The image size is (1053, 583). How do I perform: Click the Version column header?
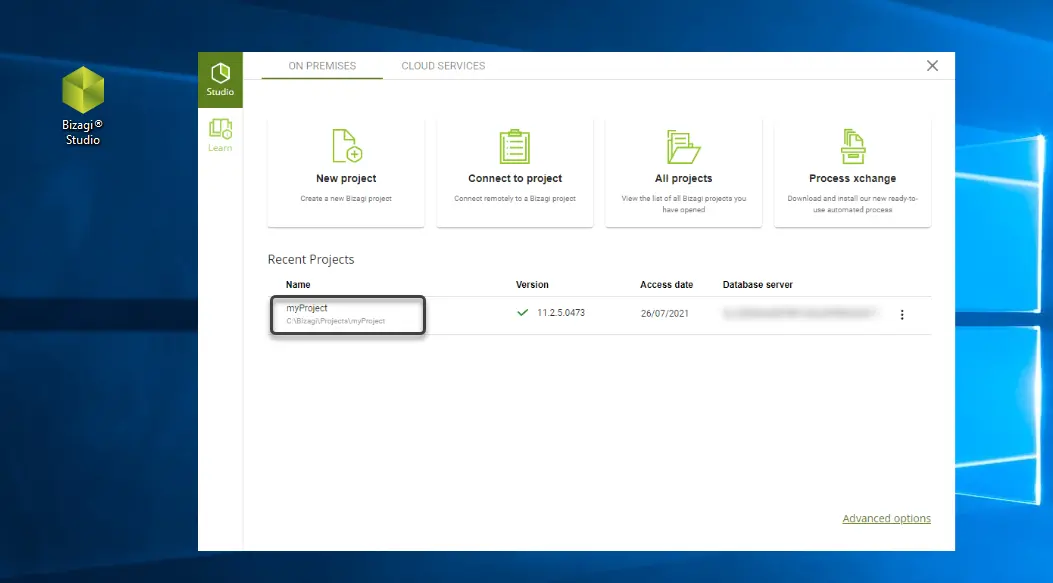532,285
